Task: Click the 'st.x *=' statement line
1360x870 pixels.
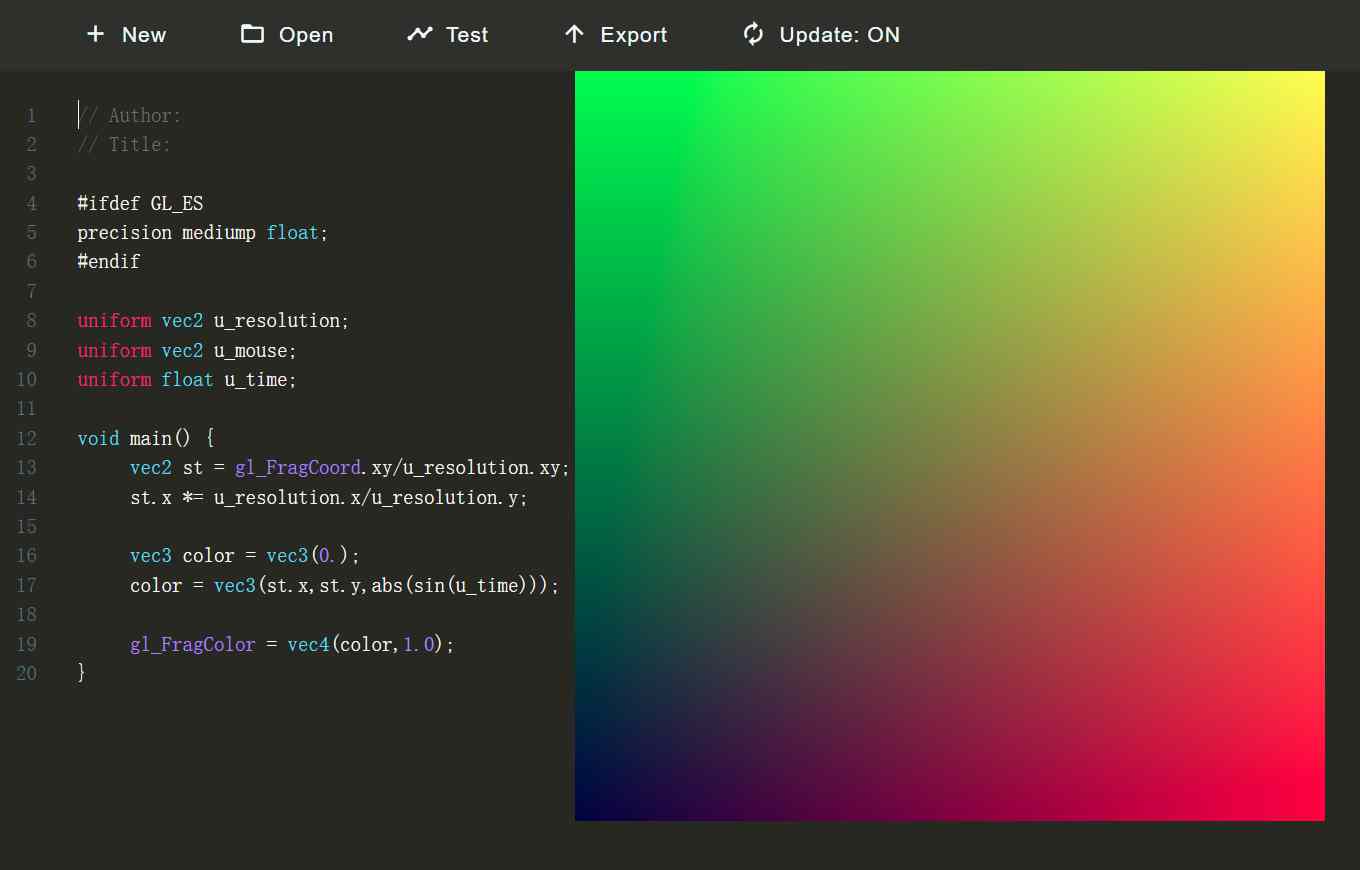Action: tap(328, 497)
